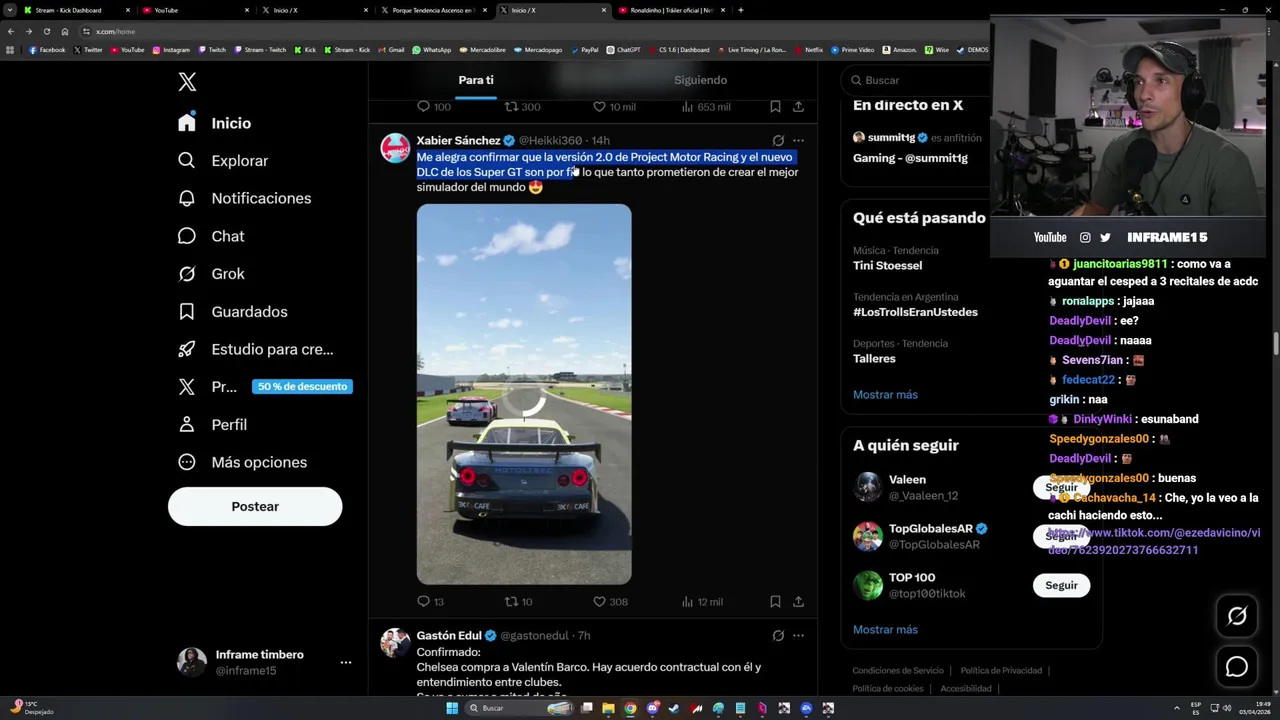Open more options on Xabier Sánchez post
Viewport: 1280px width, 720px height.
(x=798, y=141)
